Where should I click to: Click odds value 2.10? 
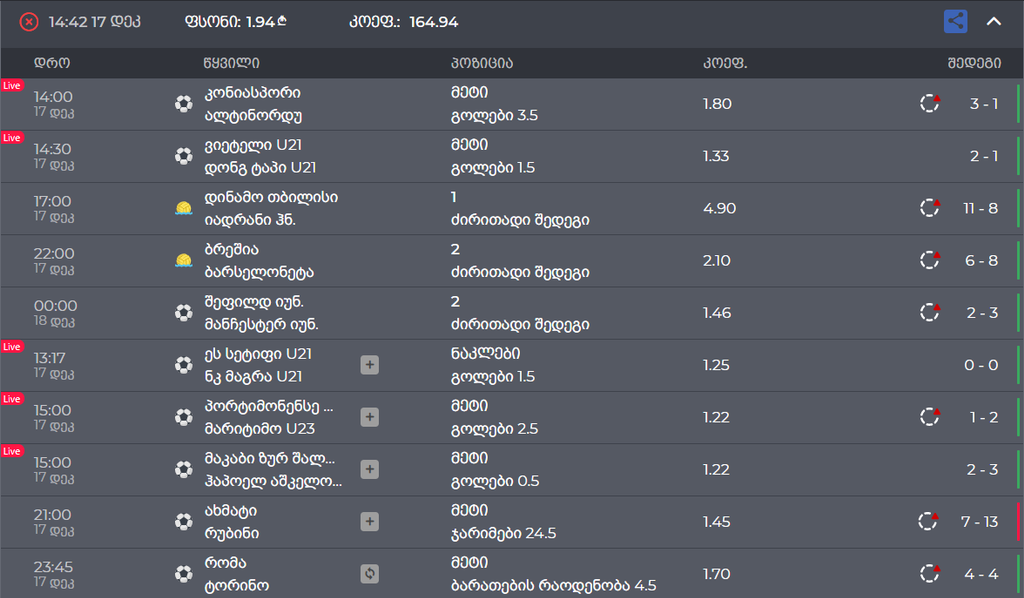(716, 260)
